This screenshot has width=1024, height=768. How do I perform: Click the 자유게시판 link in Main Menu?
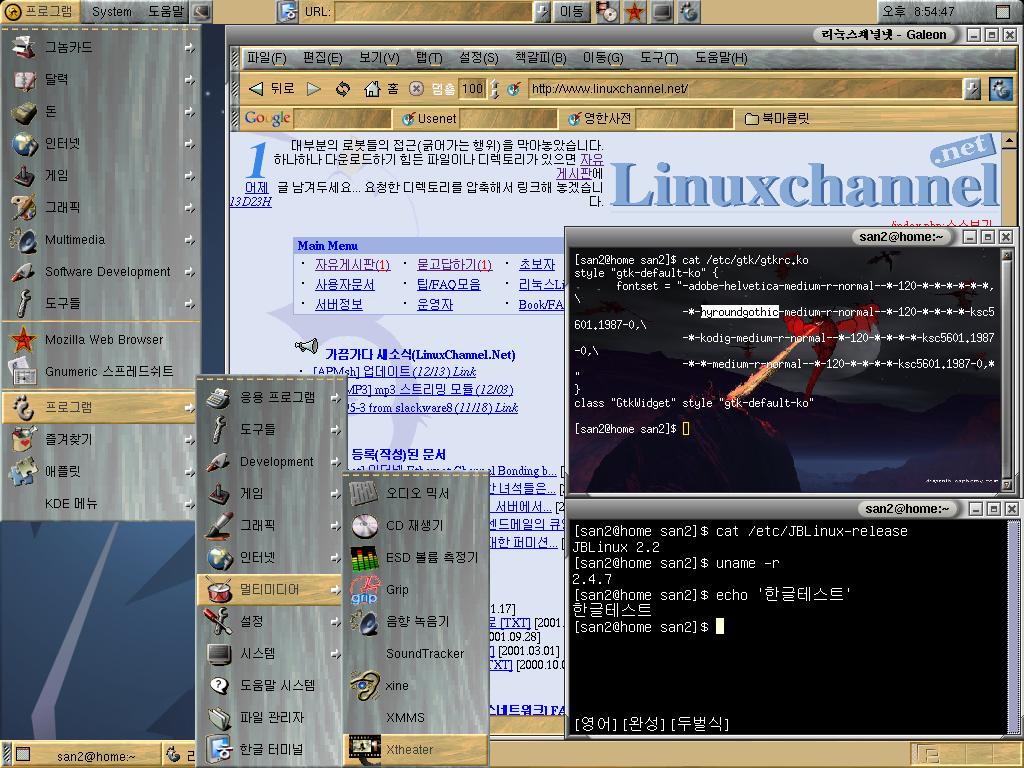pos(352,265)
